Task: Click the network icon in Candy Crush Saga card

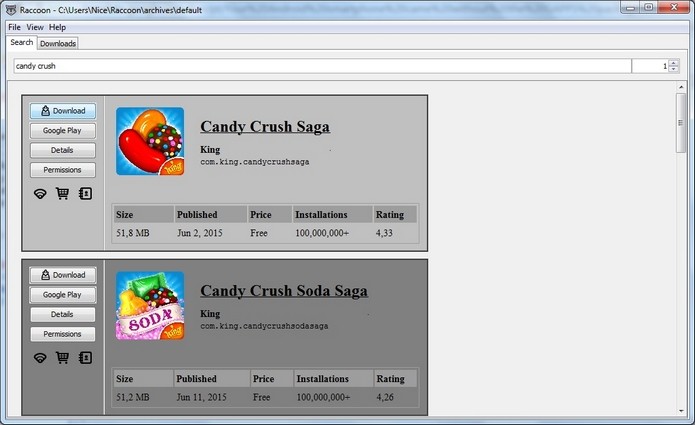Action: tap(40, 194)
